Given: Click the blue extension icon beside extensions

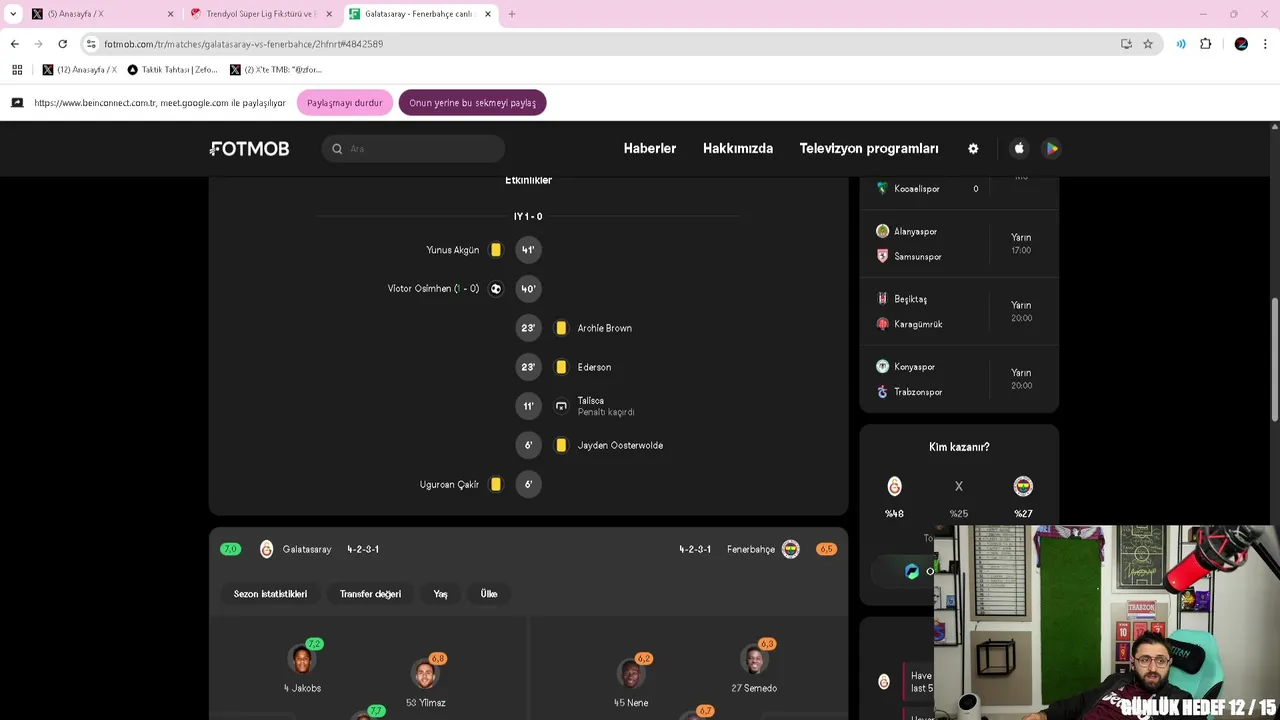Looking at the screenshot, I should point(1181,44).
